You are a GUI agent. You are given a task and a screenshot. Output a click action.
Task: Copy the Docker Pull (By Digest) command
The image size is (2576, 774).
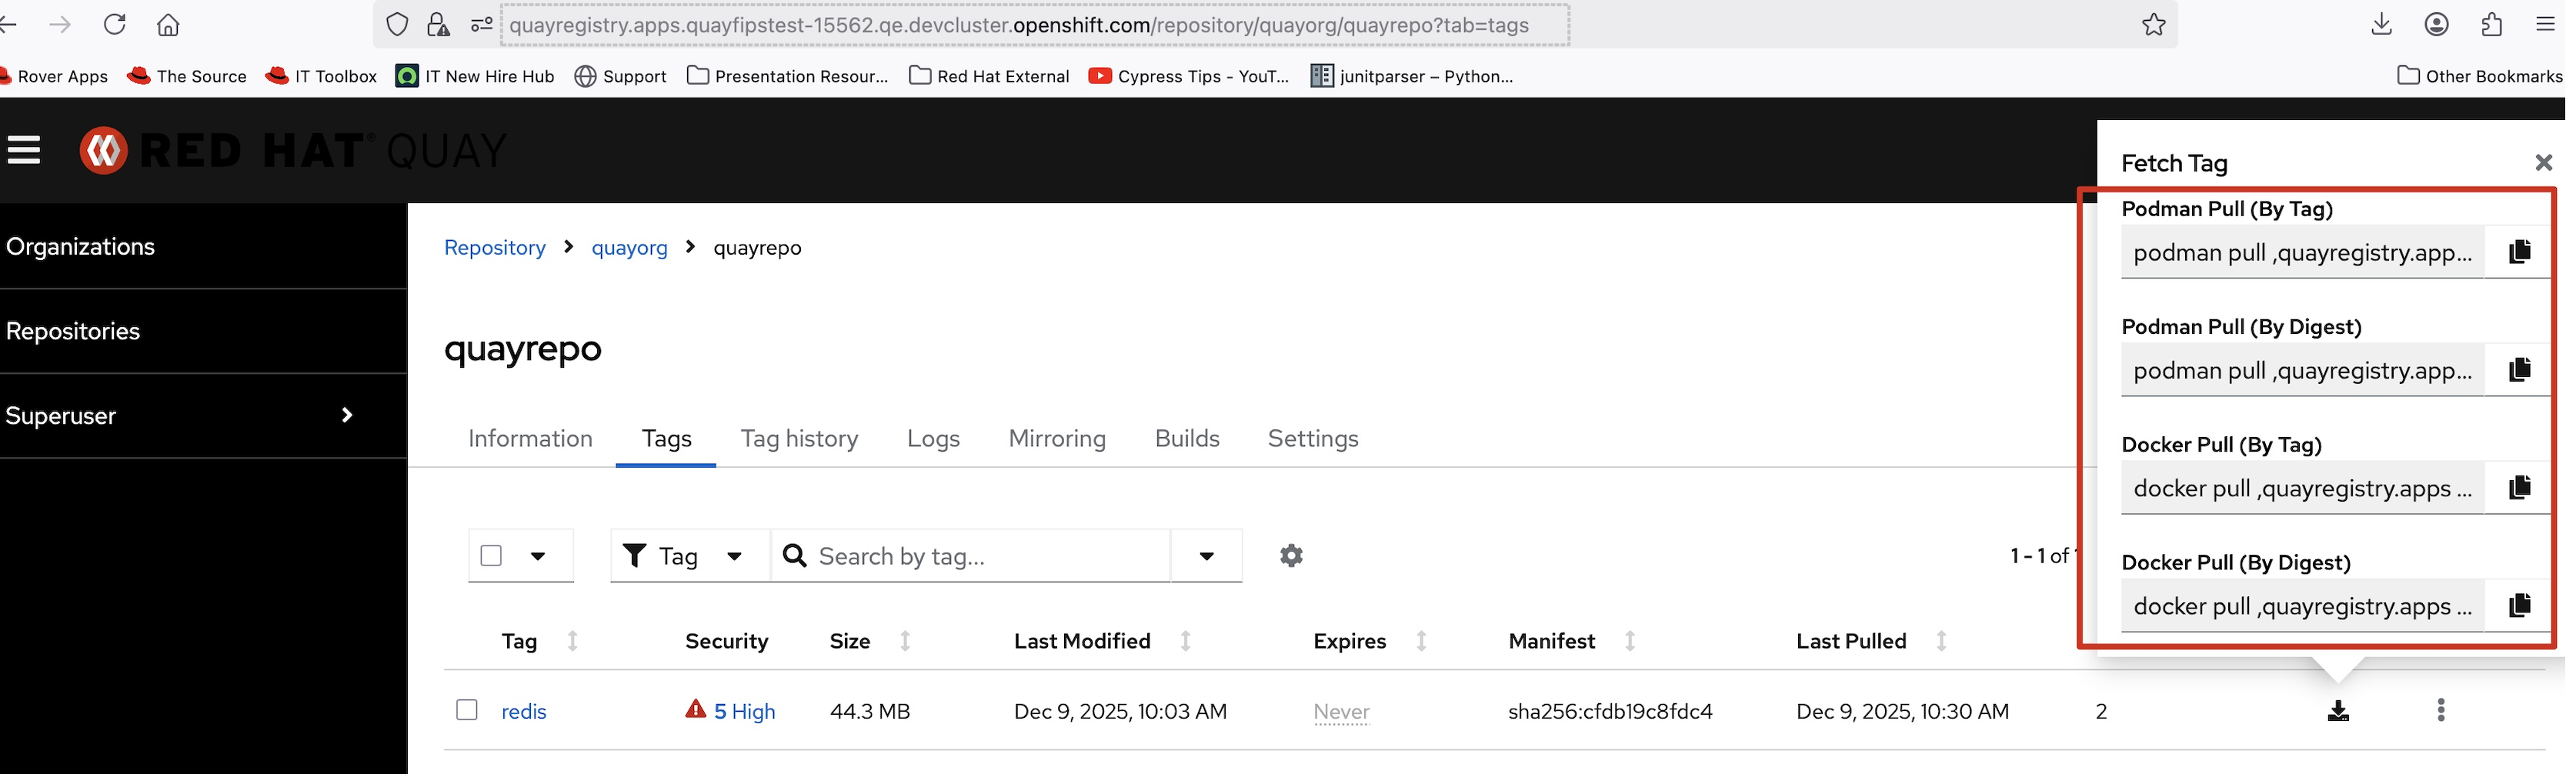(2519, 606)
